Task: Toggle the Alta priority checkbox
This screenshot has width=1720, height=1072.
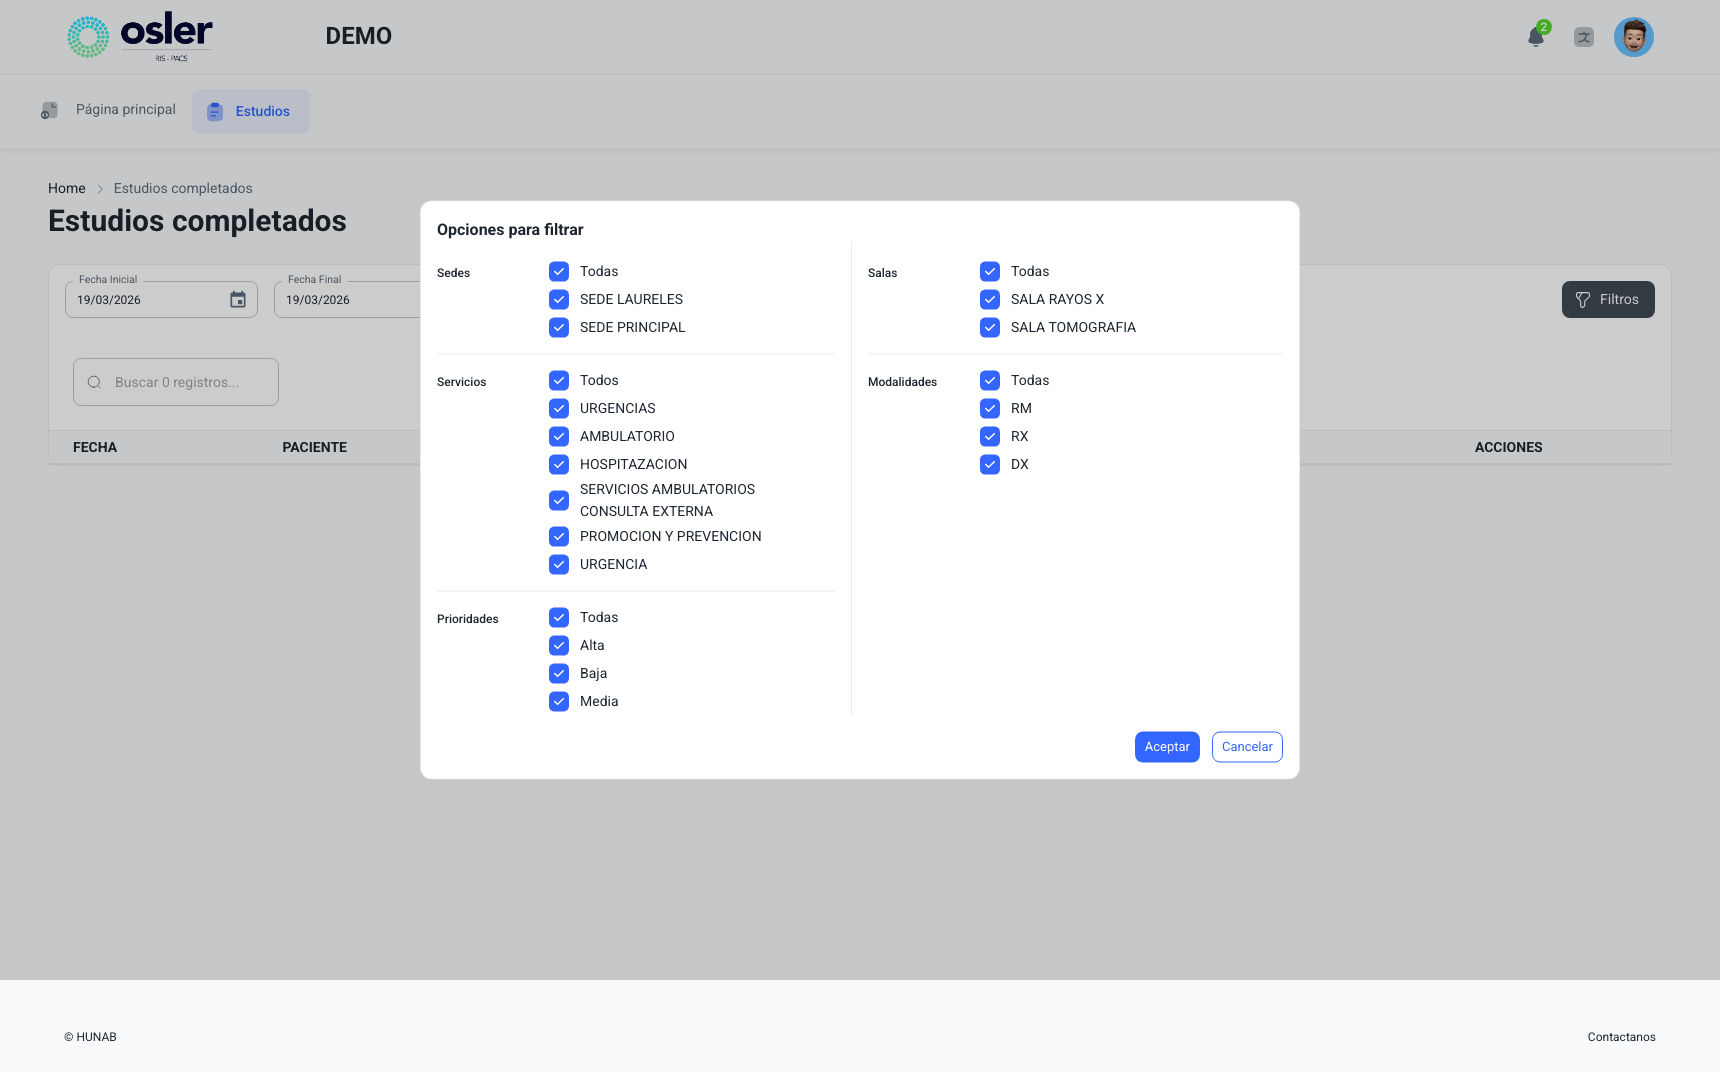Action: pyautogui.click(x=559, y=645)
